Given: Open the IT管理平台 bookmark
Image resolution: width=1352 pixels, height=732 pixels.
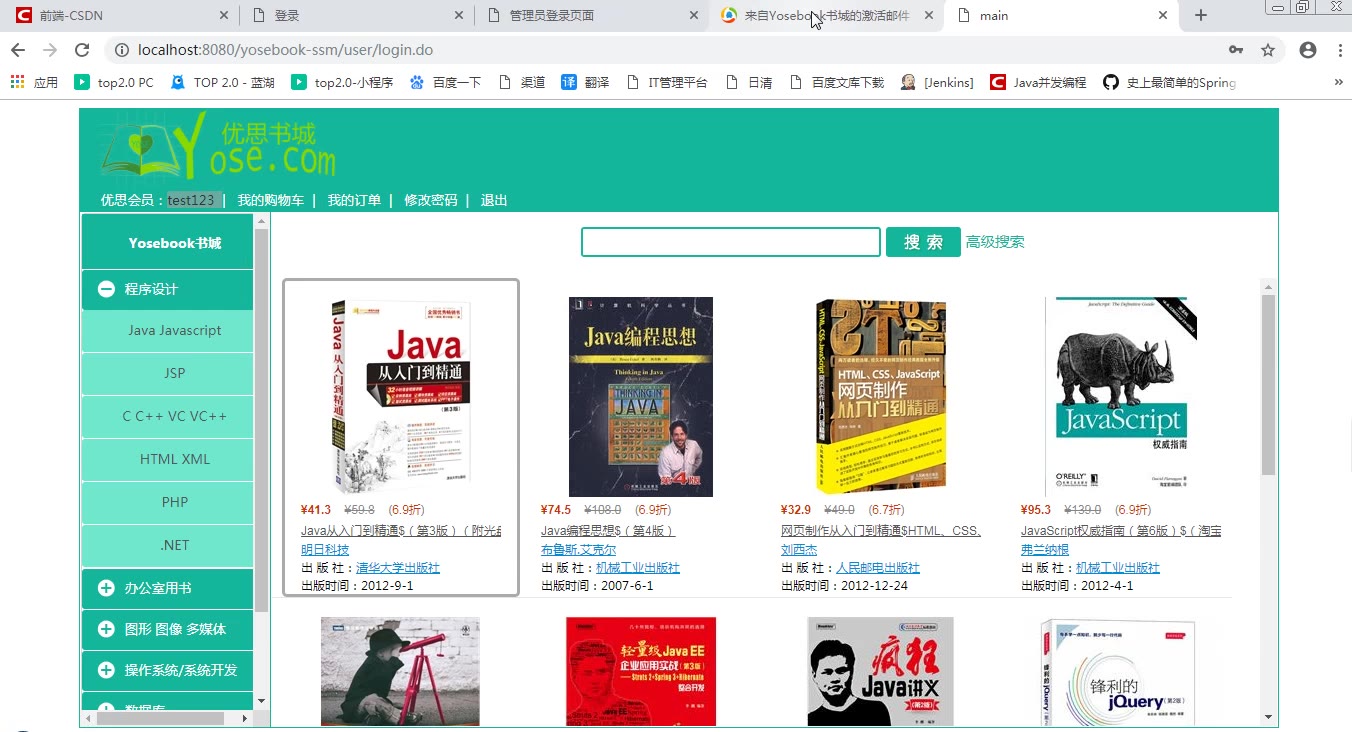Looking at the screenshot, I should click(666, 83).
